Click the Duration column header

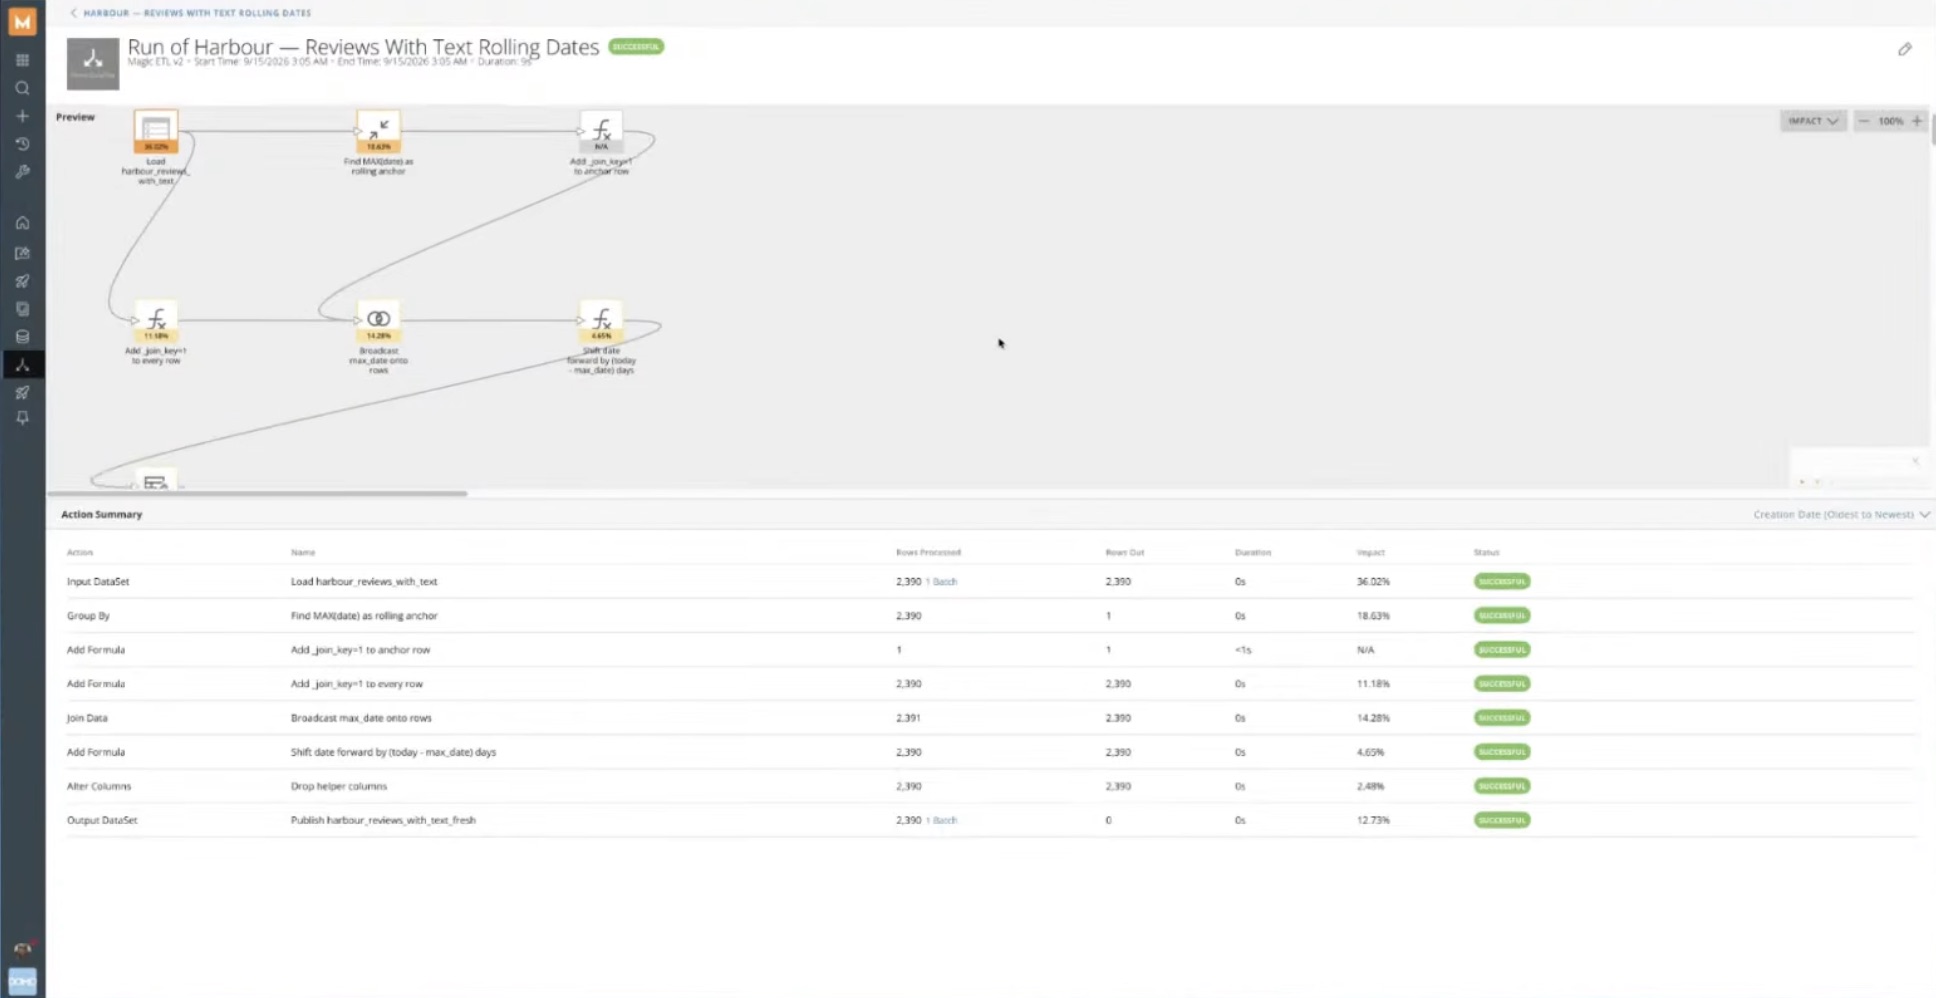coord(1252,552)
